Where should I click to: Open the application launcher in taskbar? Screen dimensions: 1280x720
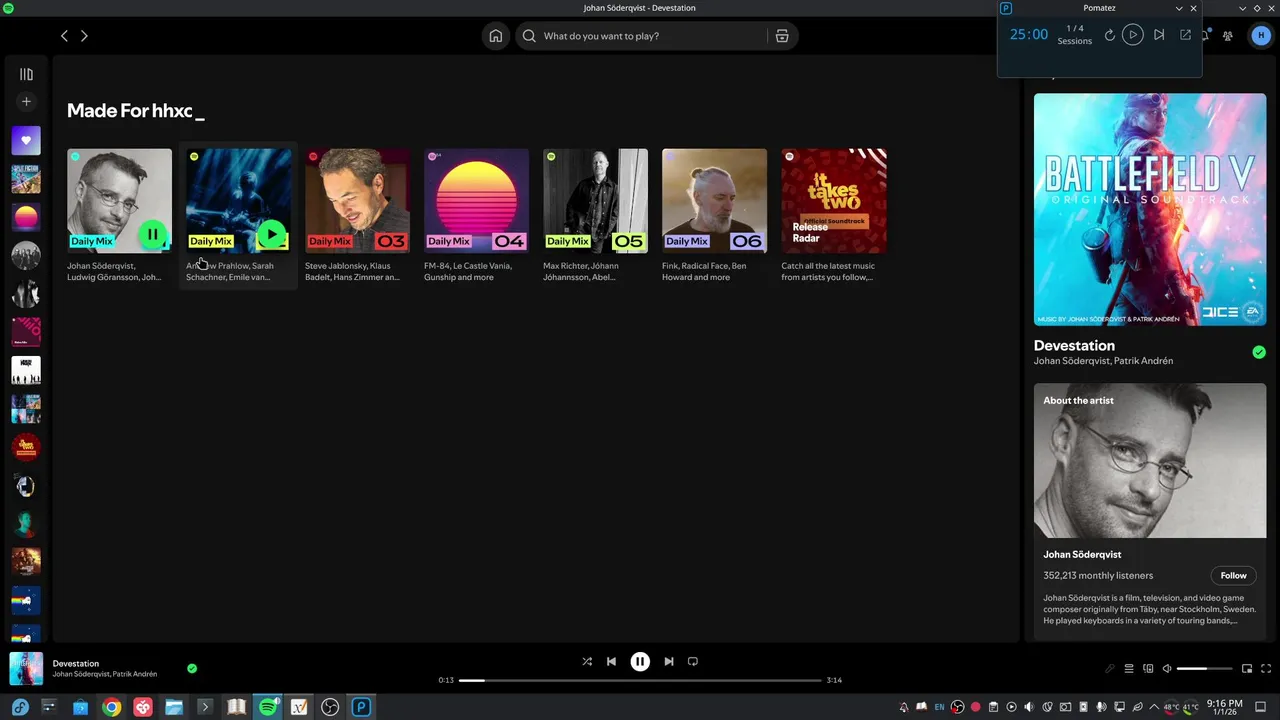[x=20, y=707]
